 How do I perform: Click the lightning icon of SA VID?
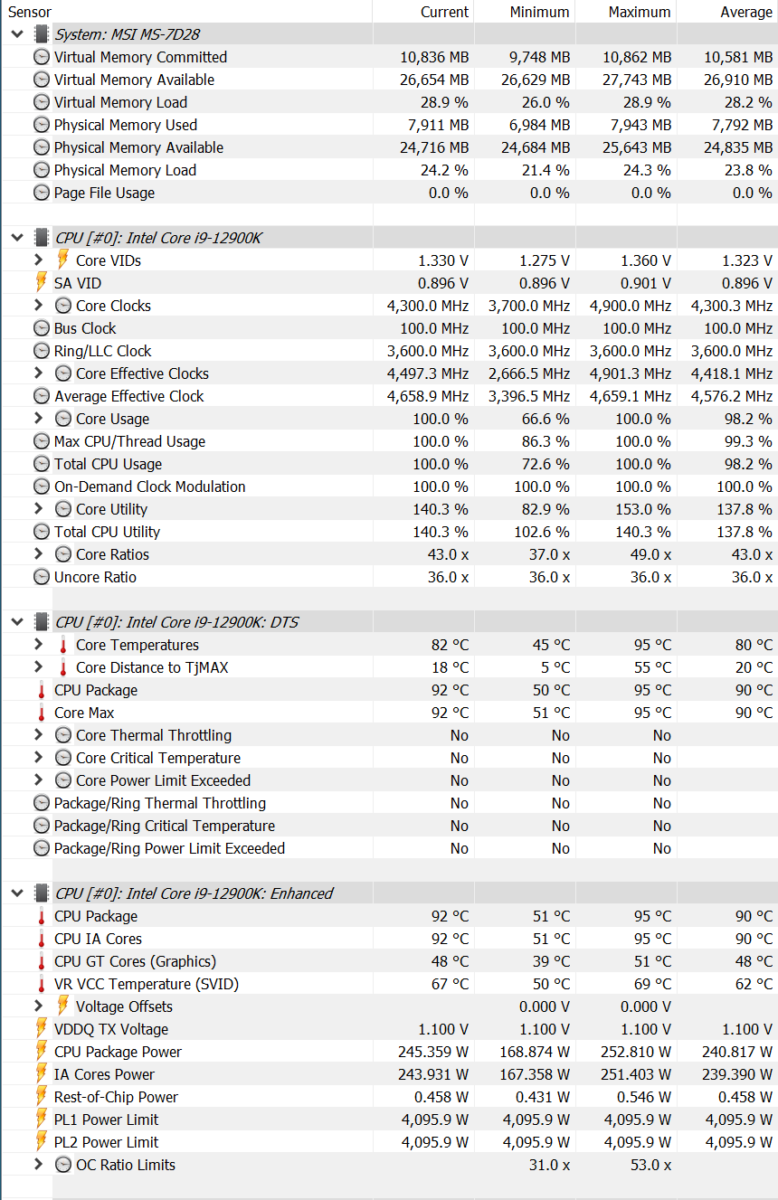[x=41, y=283]
